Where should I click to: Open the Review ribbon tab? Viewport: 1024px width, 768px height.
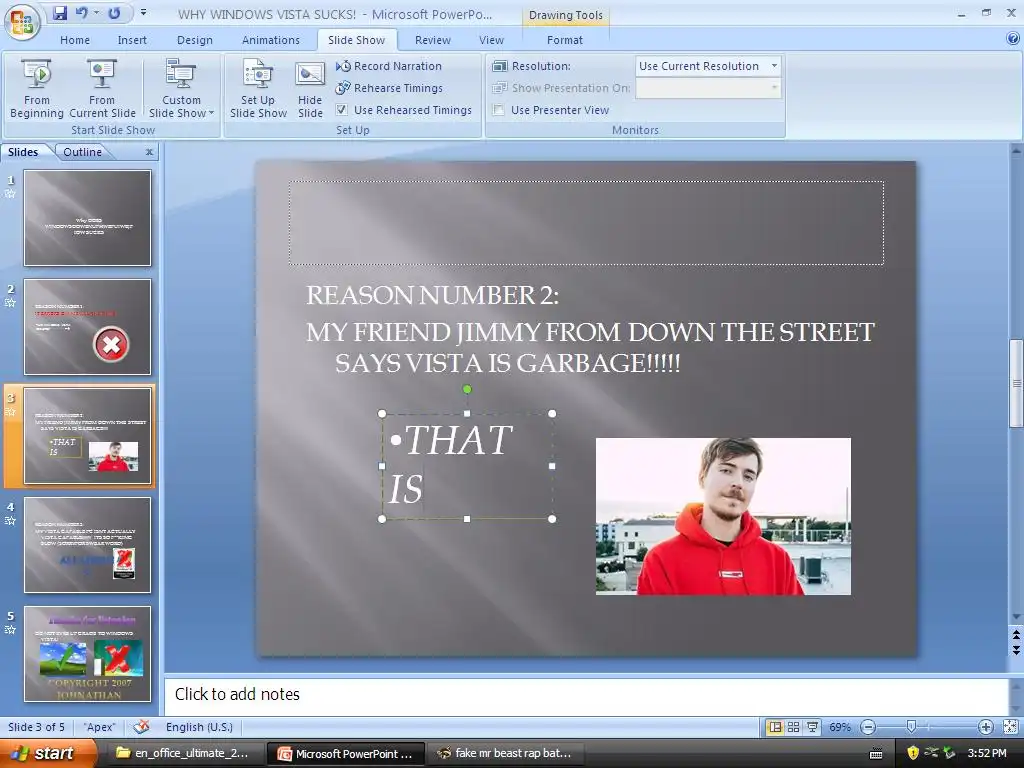432,40
